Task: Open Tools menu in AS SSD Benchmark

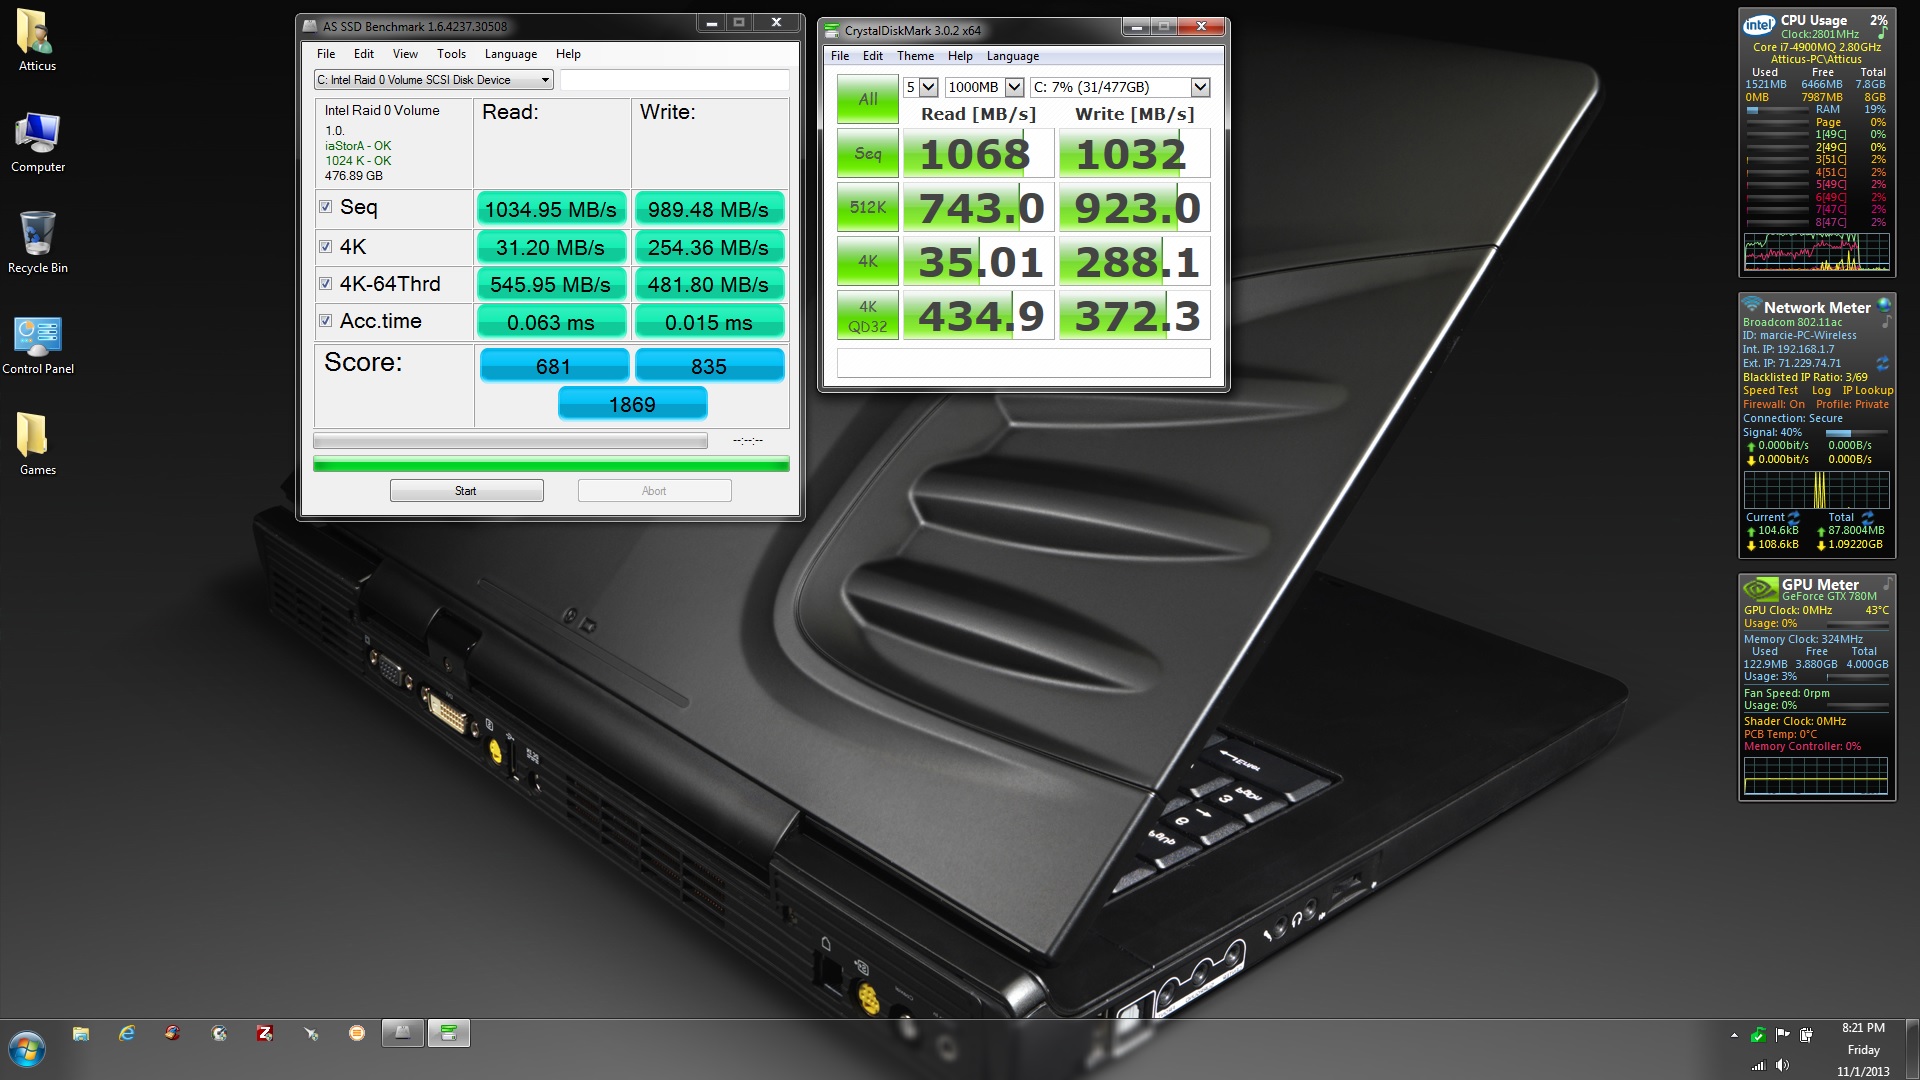Action: coord(451,54)
